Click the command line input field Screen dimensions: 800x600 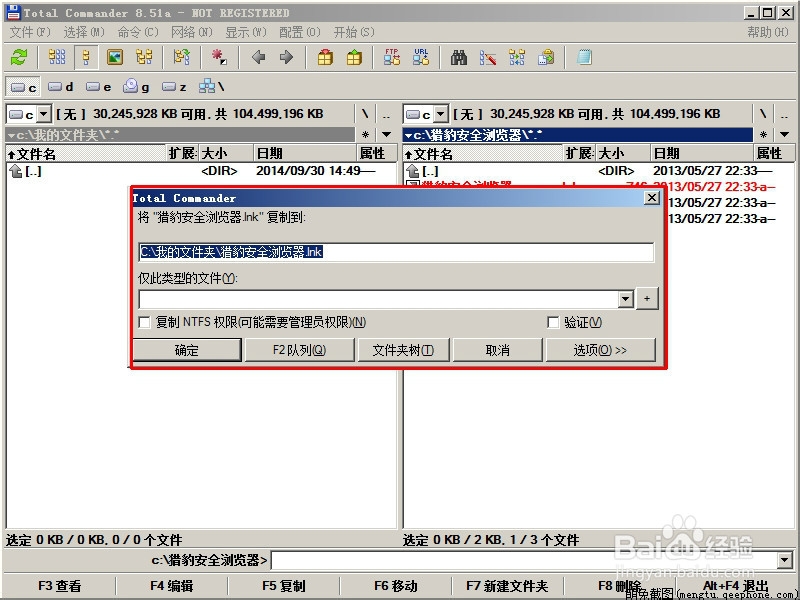point(524,560)
